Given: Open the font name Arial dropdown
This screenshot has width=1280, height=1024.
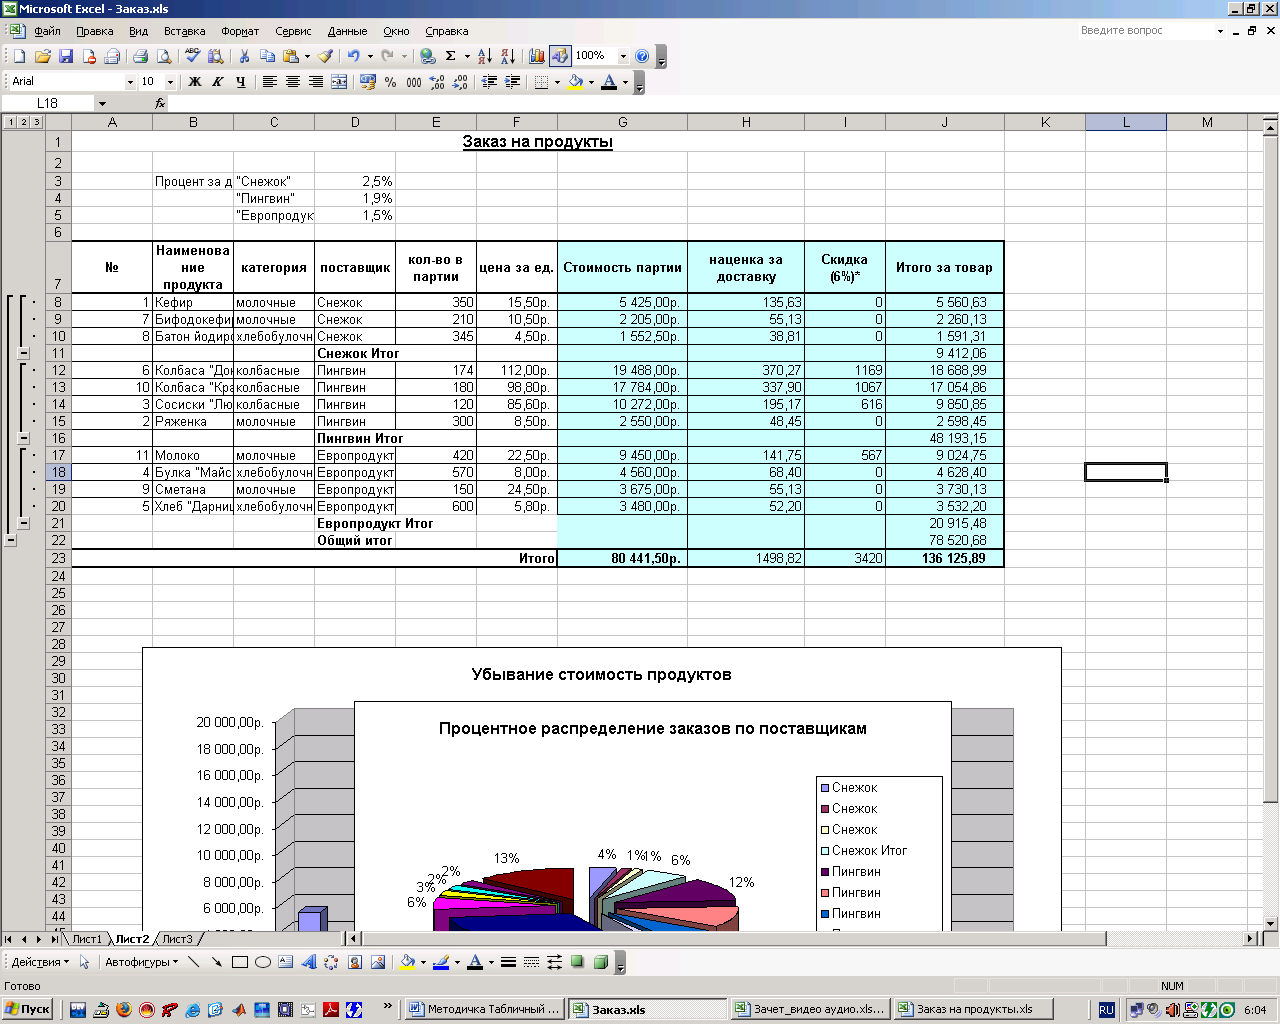Looking at the screenshot, I should tap(130, 82).
